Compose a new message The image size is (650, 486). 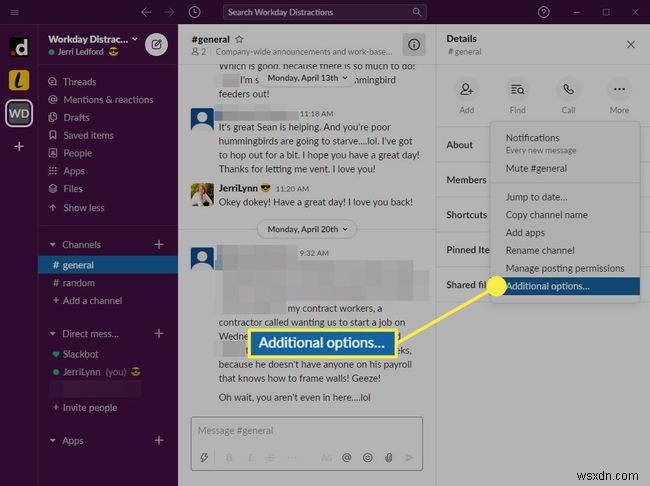[156, 44]
